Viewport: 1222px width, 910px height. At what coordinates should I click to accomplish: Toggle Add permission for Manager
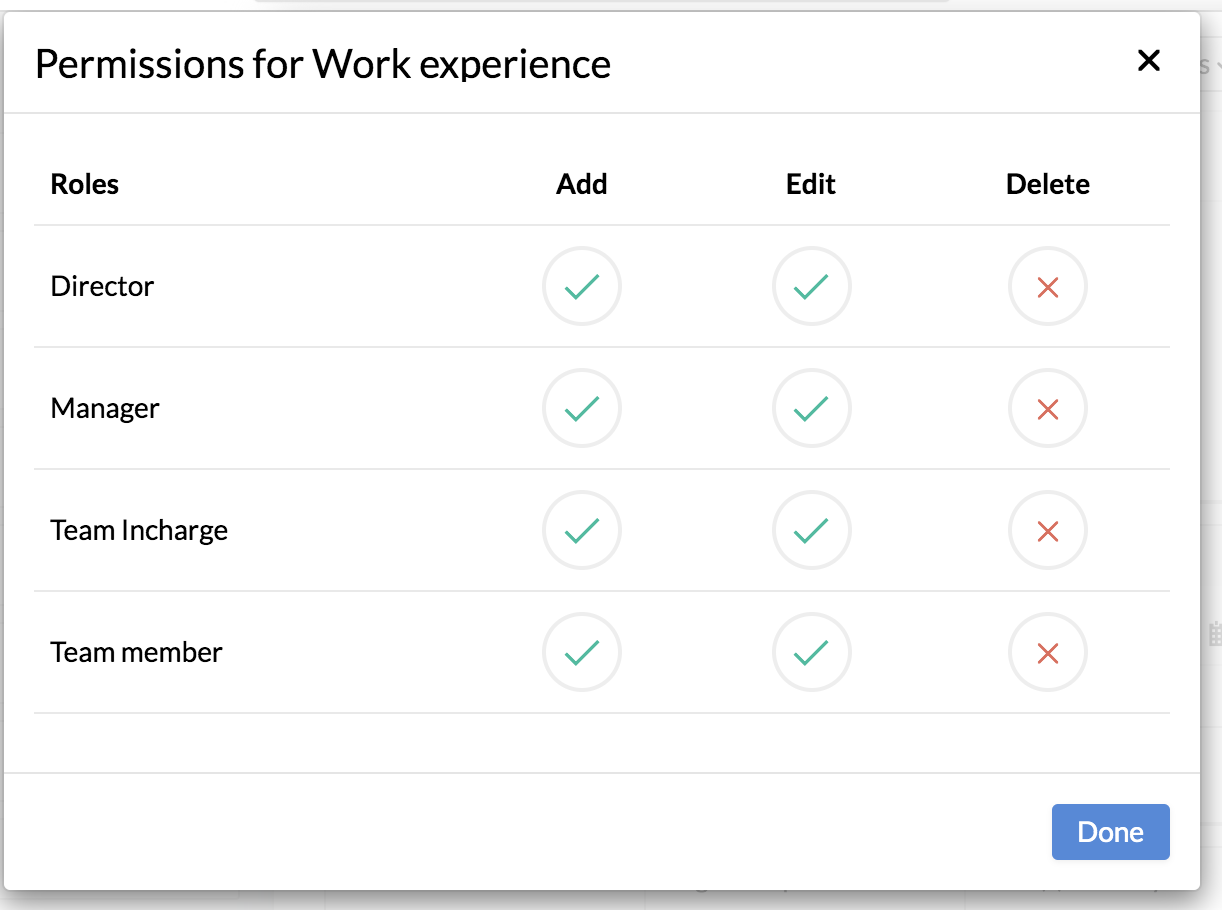click(582, 408)
